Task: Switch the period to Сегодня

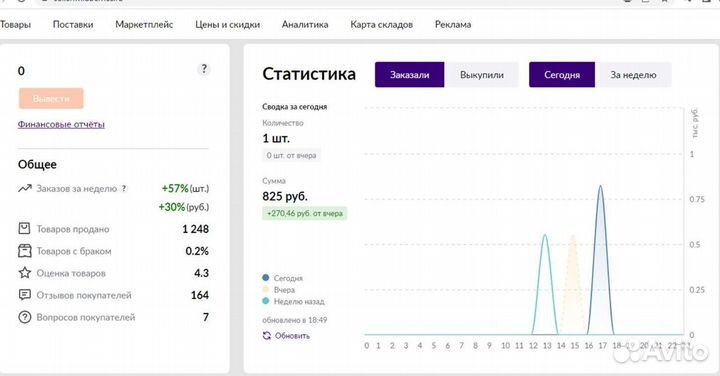Action: coord(562,75)
